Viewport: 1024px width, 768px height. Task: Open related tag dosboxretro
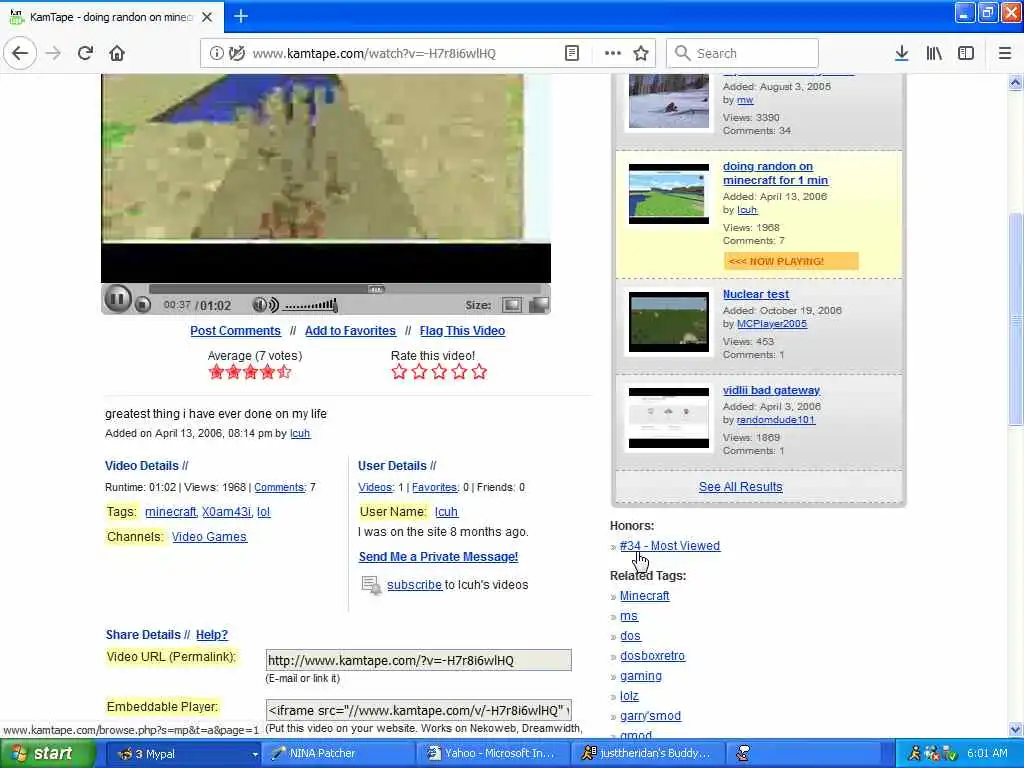[x=652, y=656]
